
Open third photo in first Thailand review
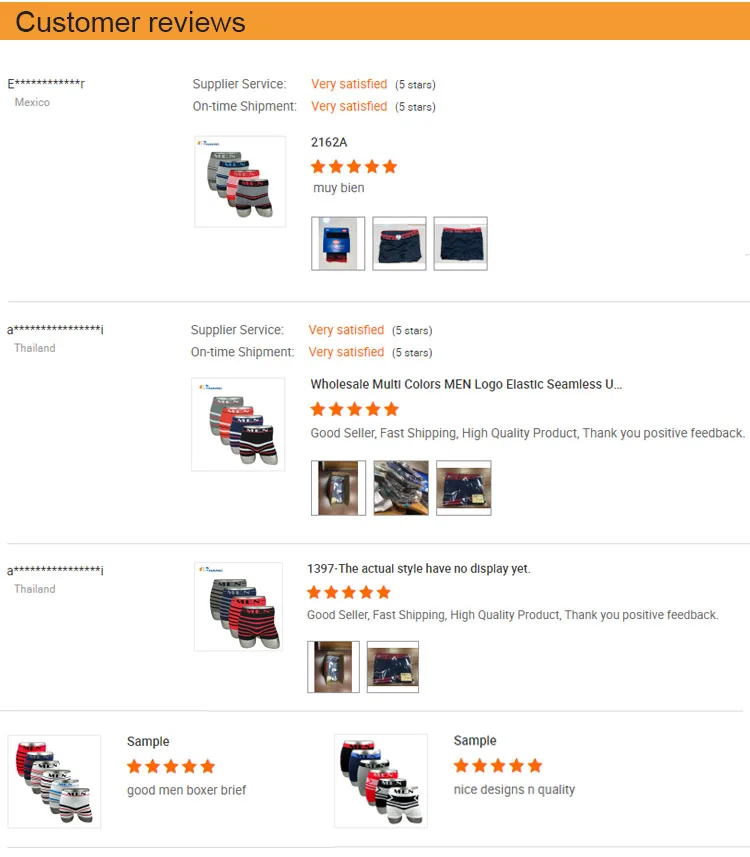point(464,488)
